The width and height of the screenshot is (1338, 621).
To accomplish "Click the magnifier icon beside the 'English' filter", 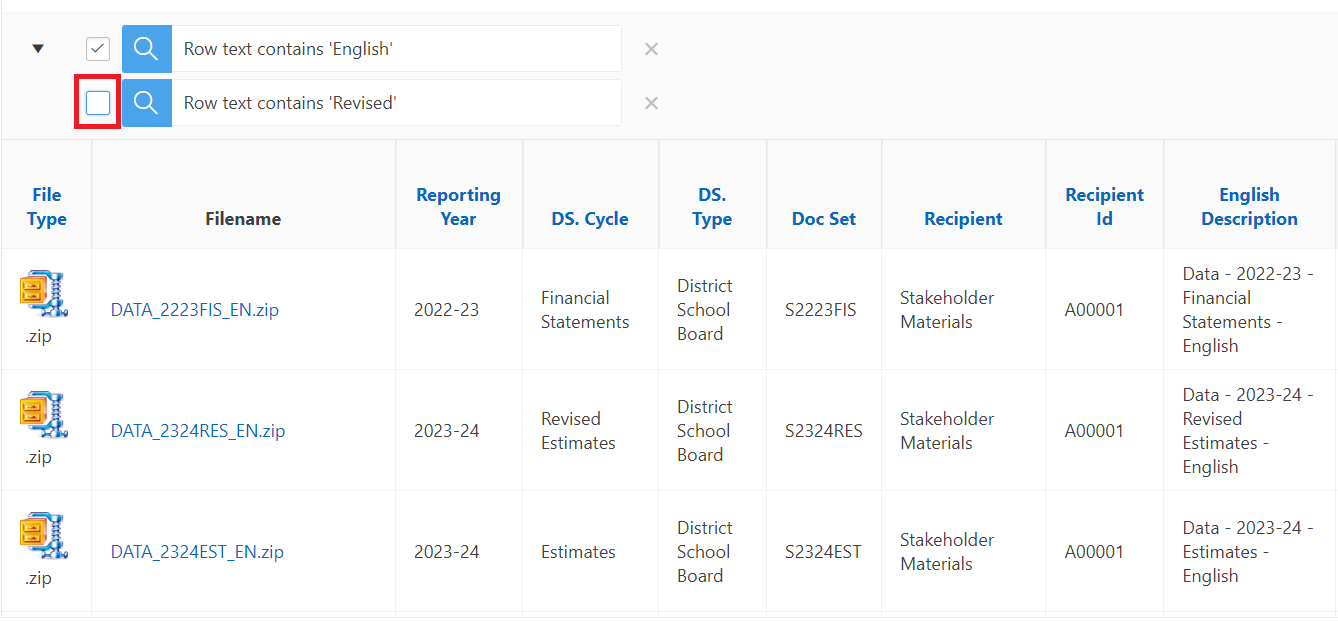I will click(x=146, y=49).
